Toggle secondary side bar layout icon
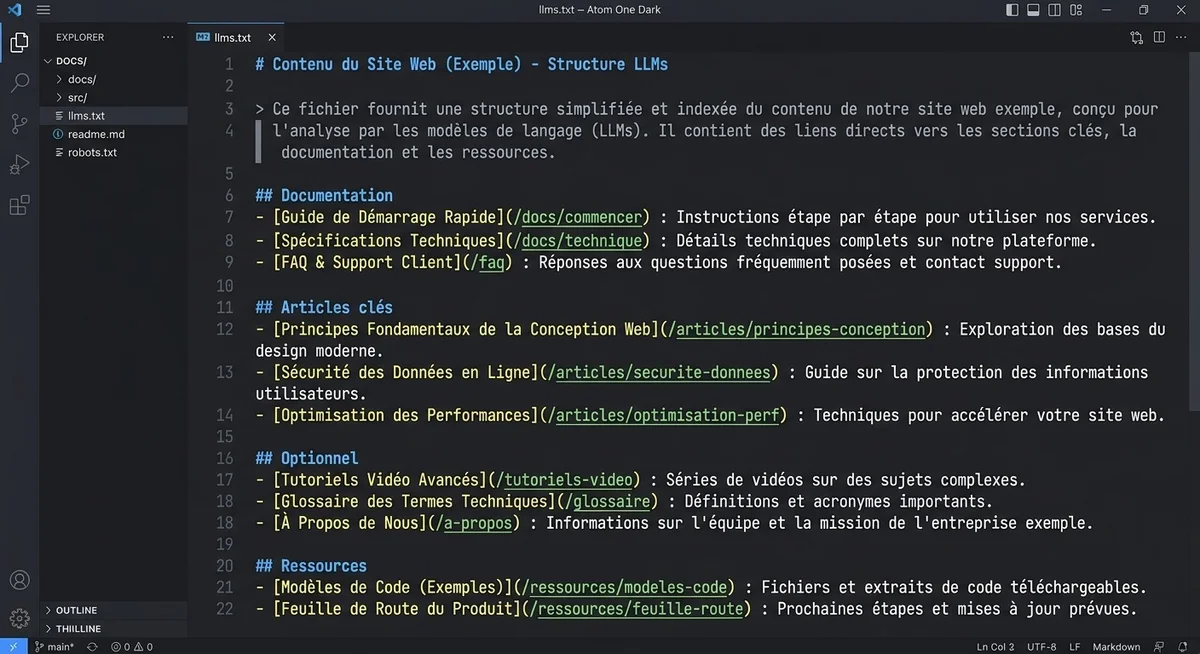The image size is (1200, 654). click(1054, 10)
